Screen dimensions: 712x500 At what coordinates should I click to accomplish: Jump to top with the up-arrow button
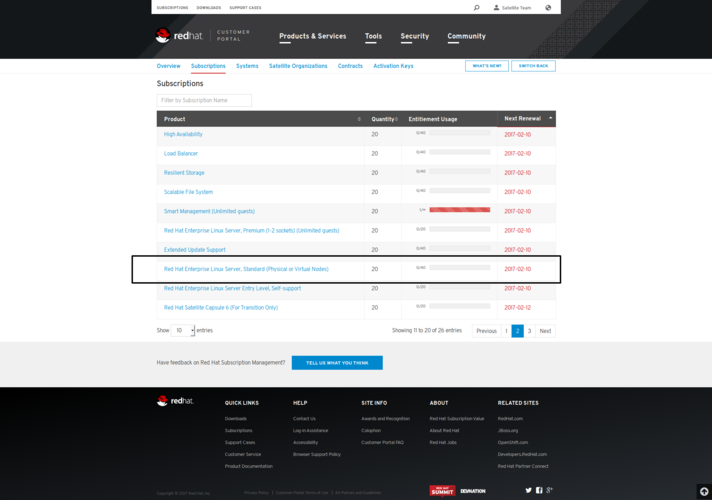[x=704, y=491]
